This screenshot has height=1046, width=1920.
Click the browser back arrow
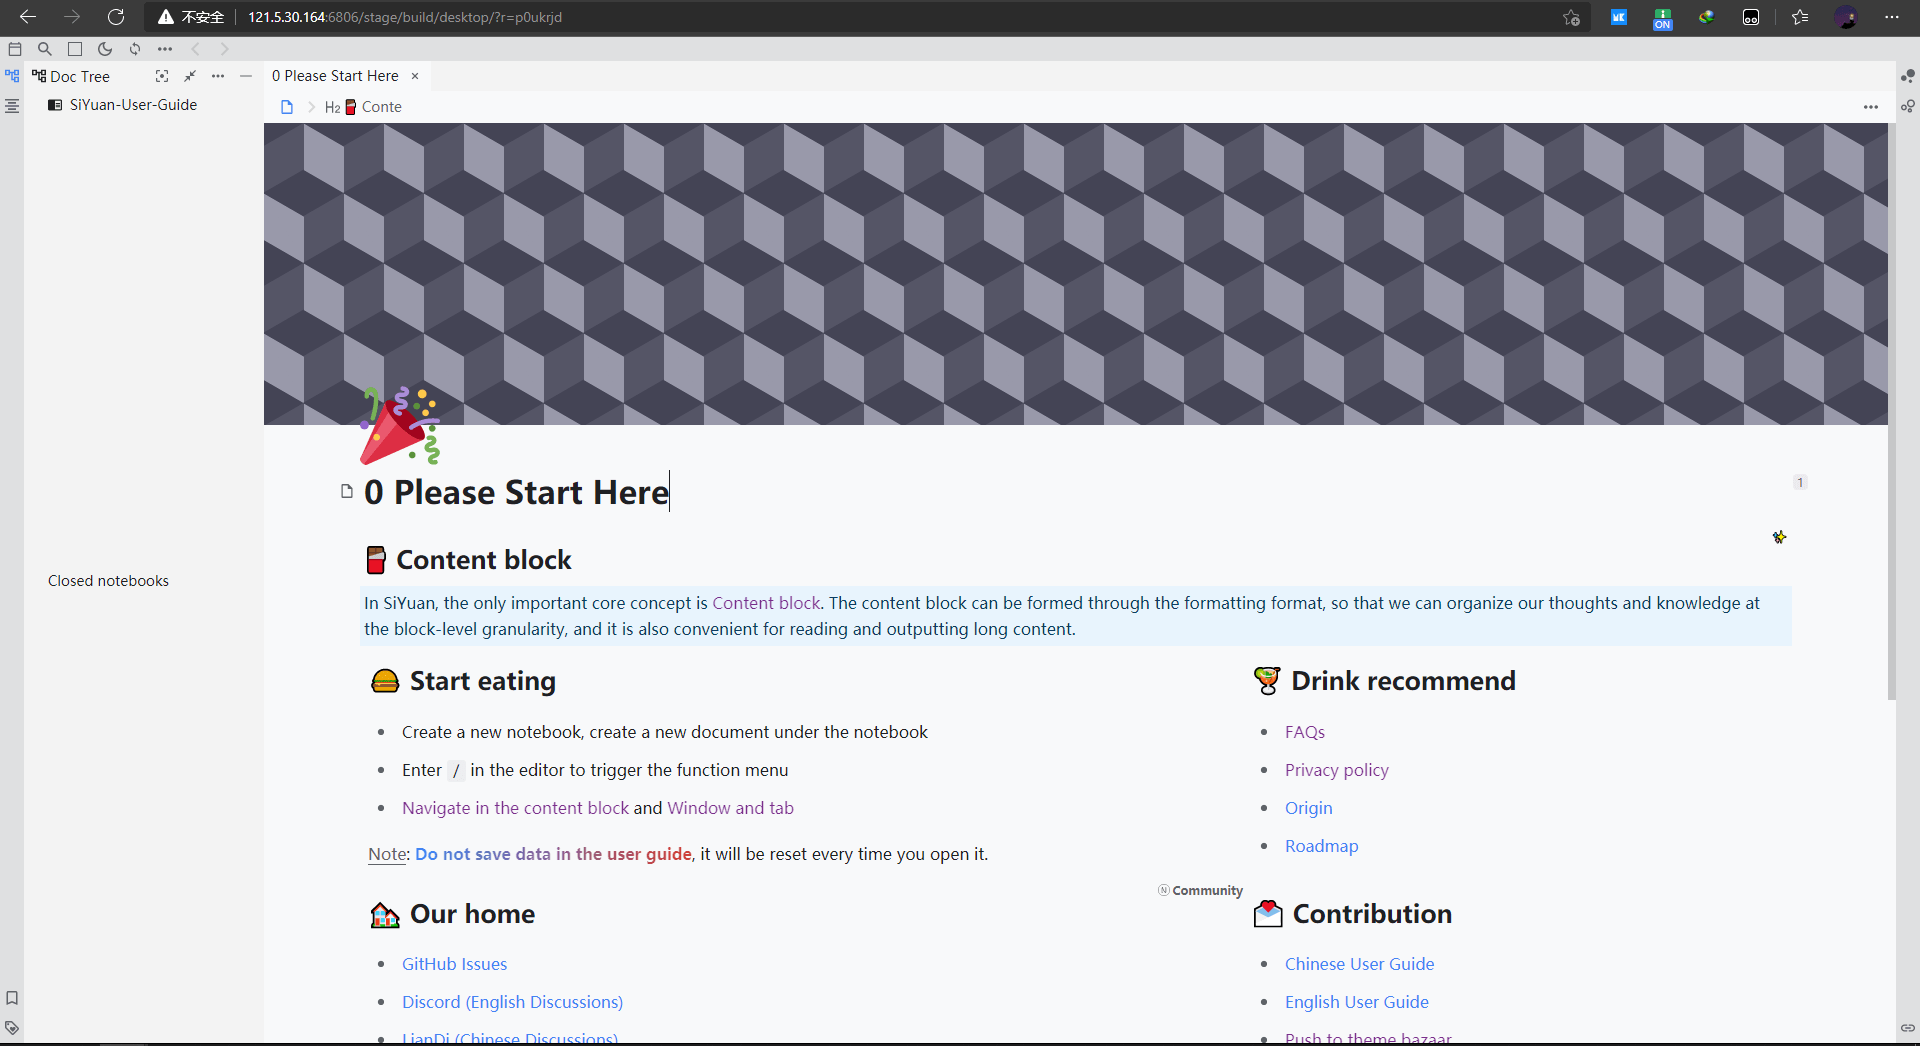[28, 17]
